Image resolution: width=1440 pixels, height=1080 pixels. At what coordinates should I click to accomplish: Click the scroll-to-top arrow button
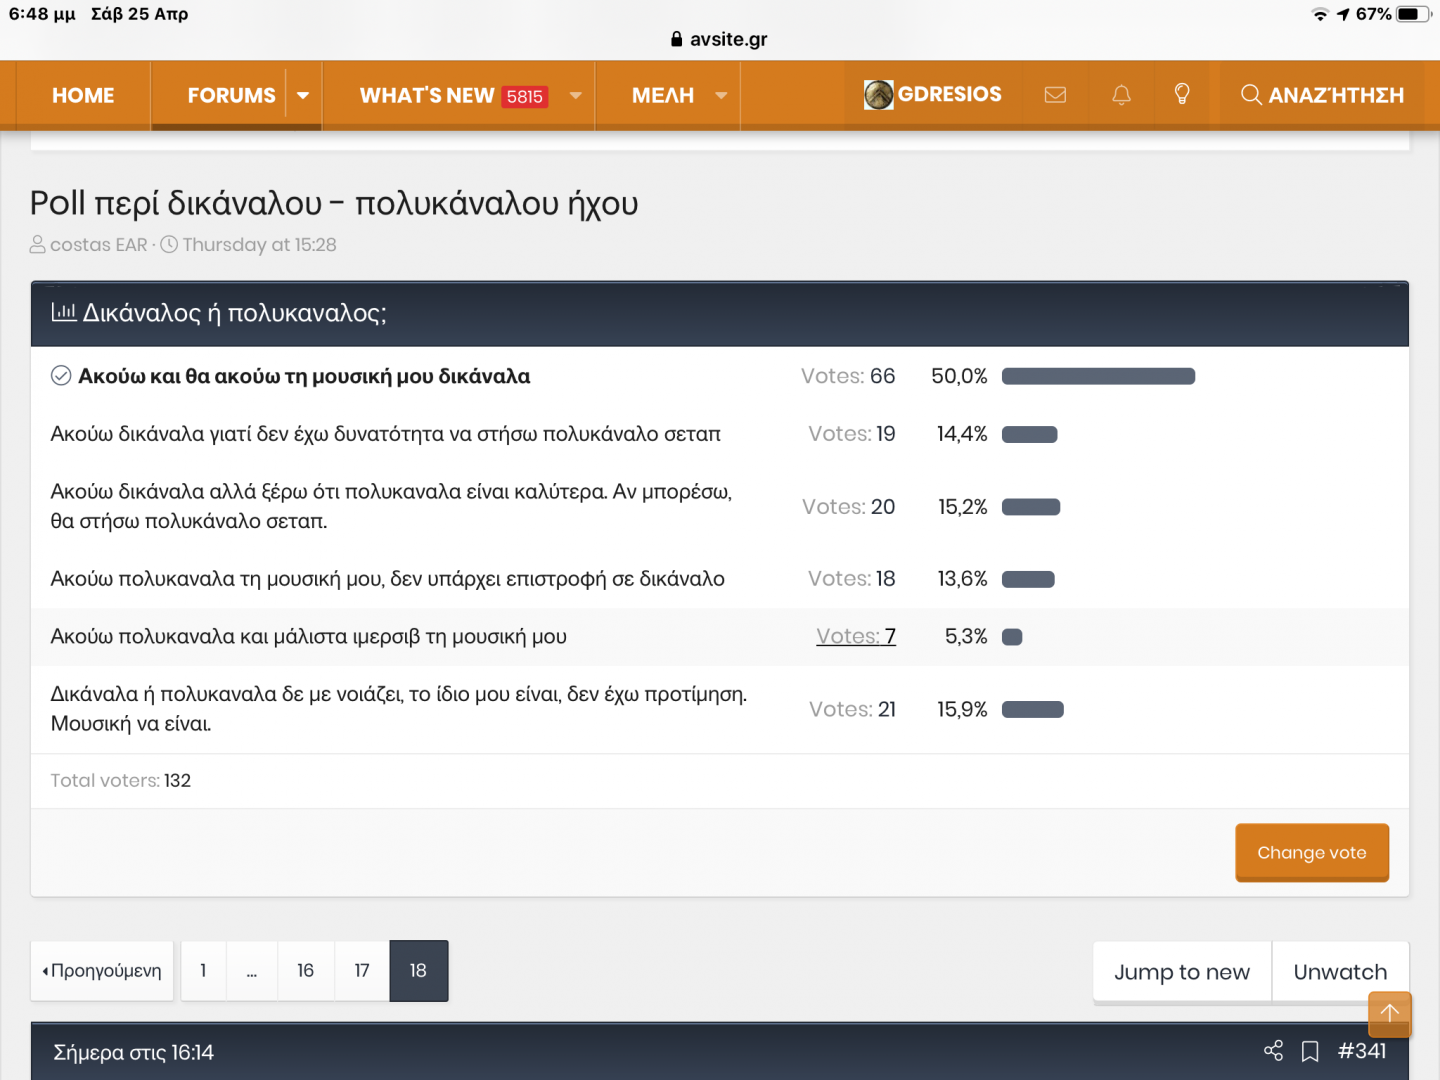click(1389, 1013)
